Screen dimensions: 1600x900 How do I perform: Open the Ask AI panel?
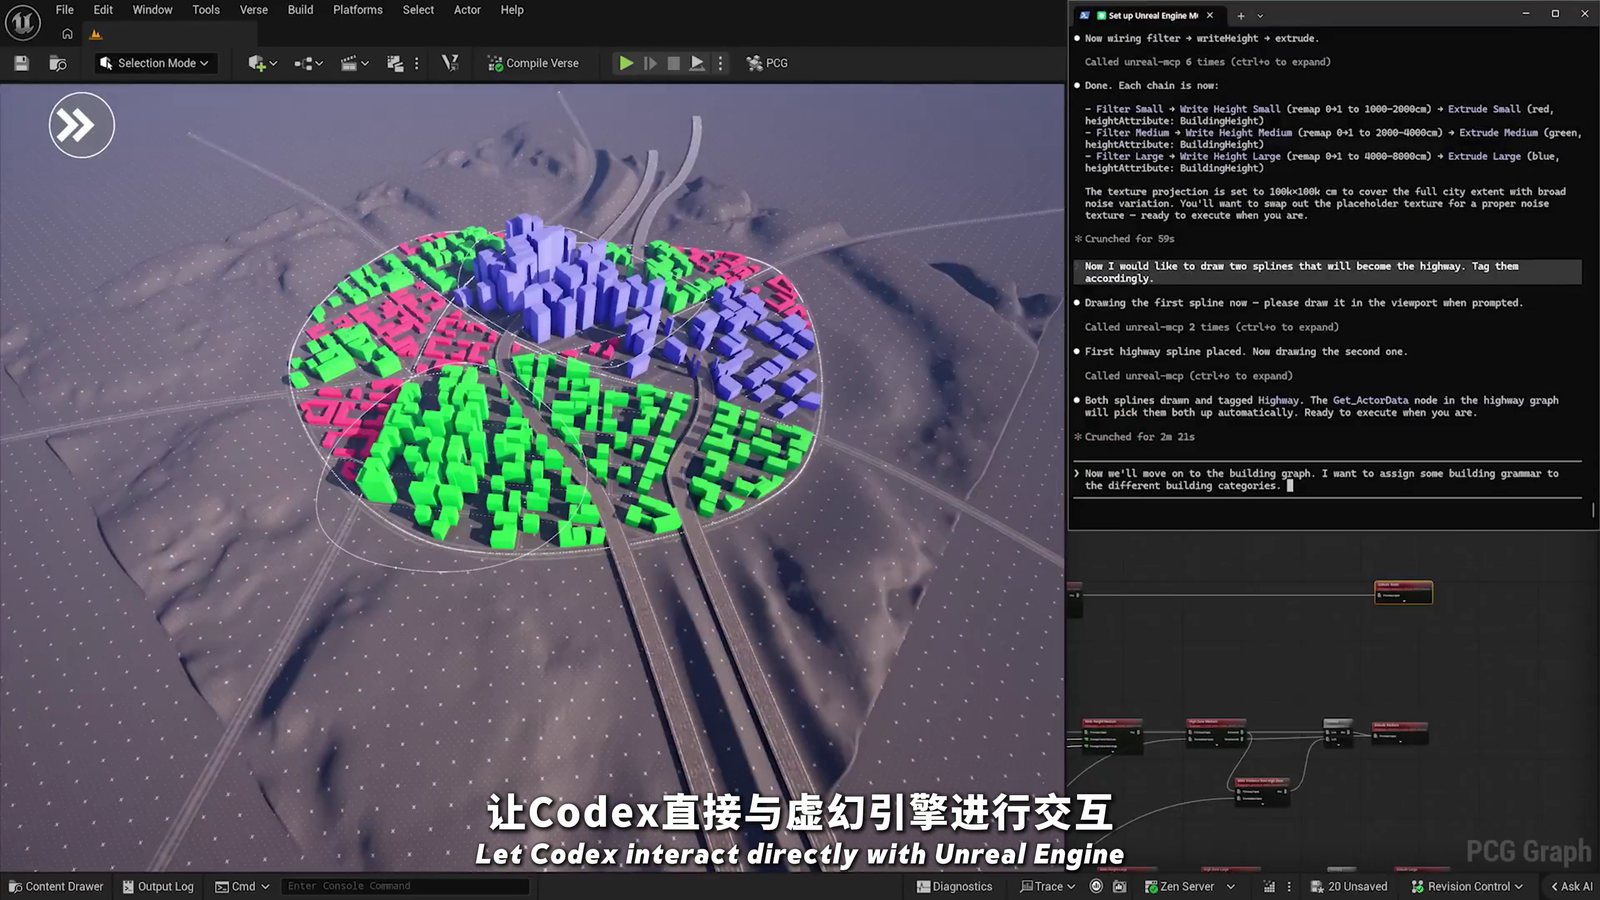tap(1571, 886)
